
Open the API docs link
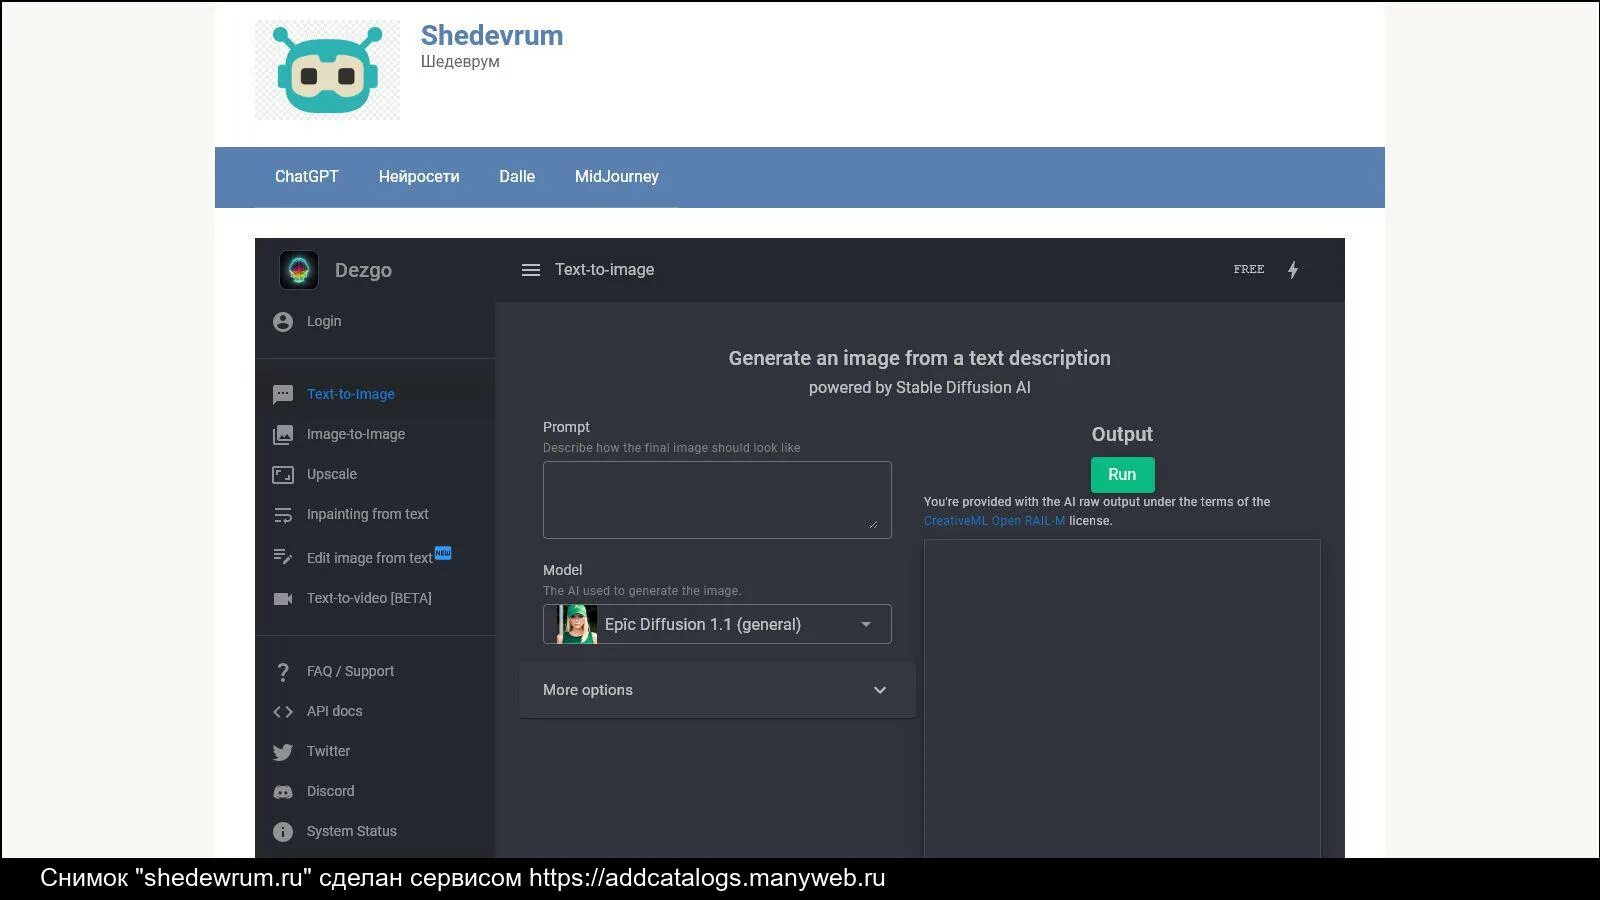coord(335,711)
